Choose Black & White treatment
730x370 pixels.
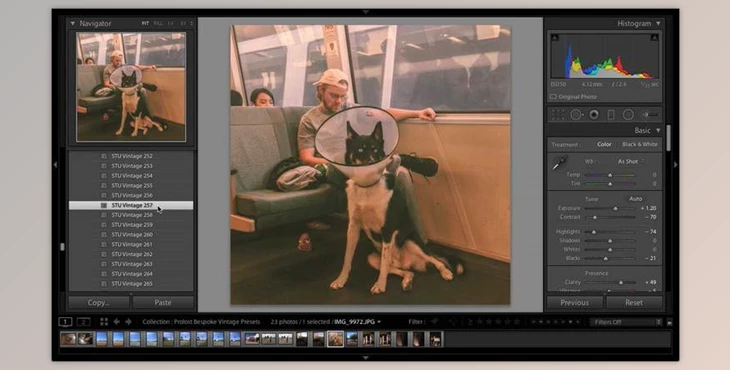[640, 144]
